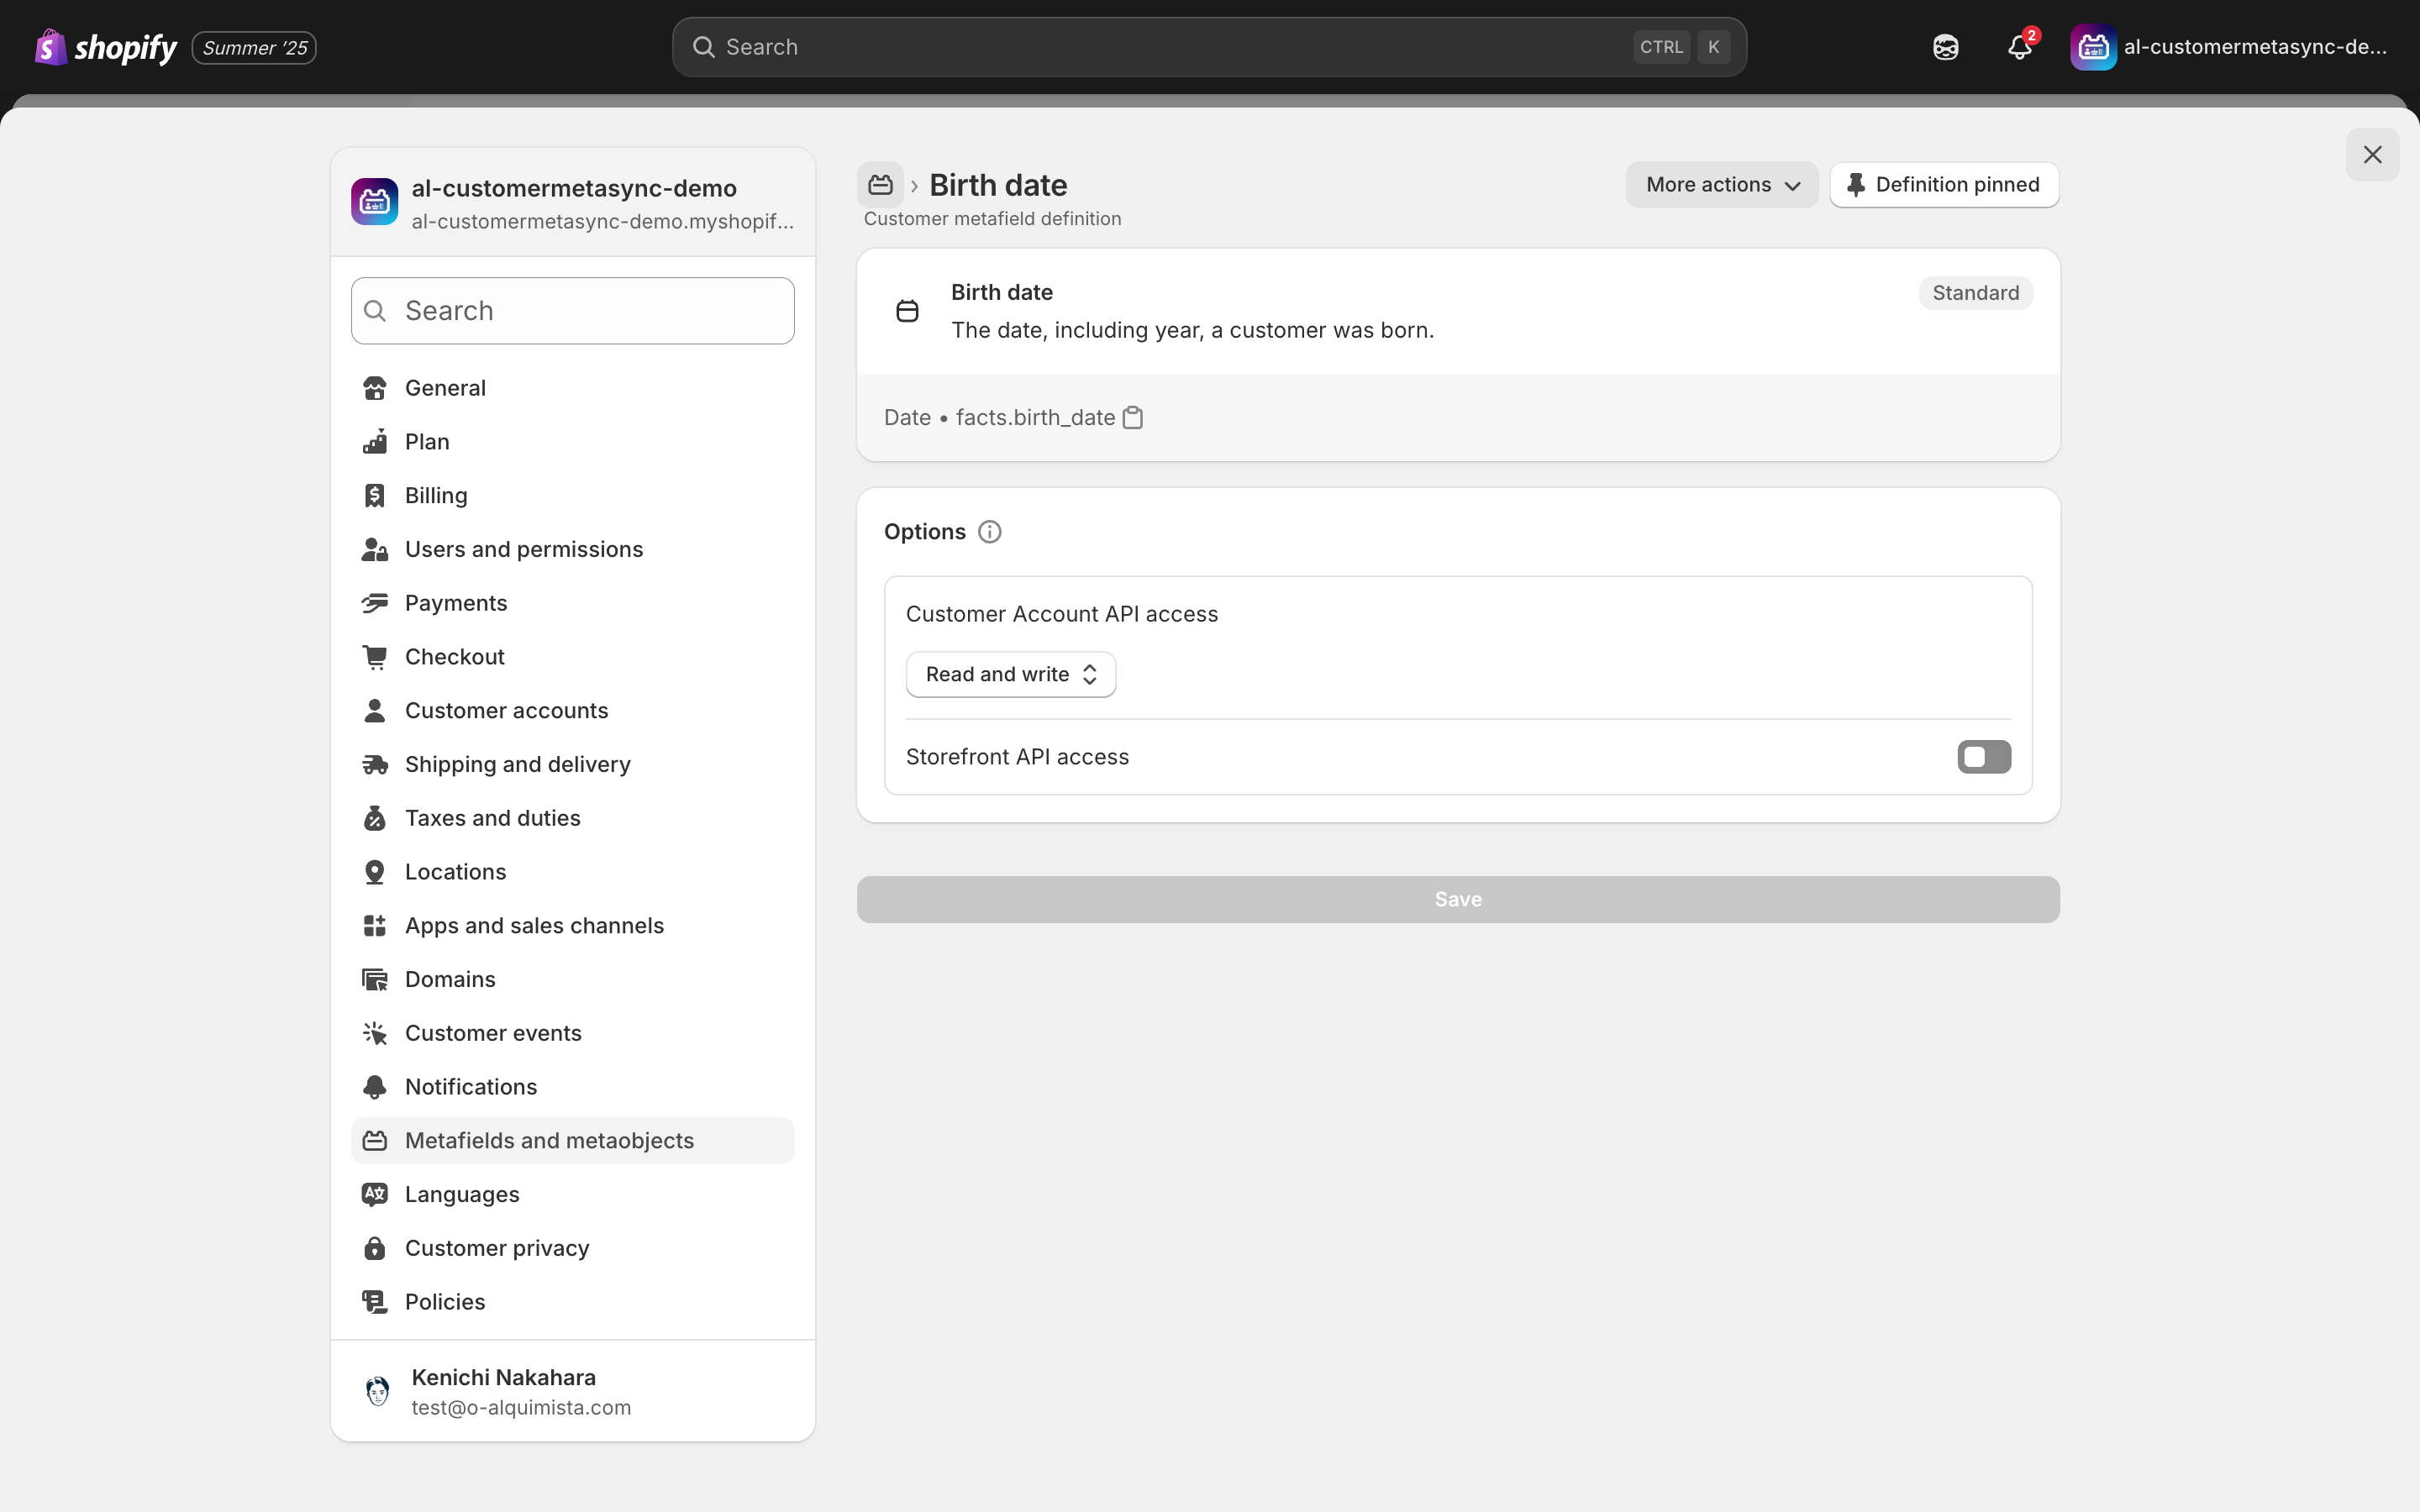2420x1512 pixels.
Task: Click the Locations pin icon
Action: point(375,872)
